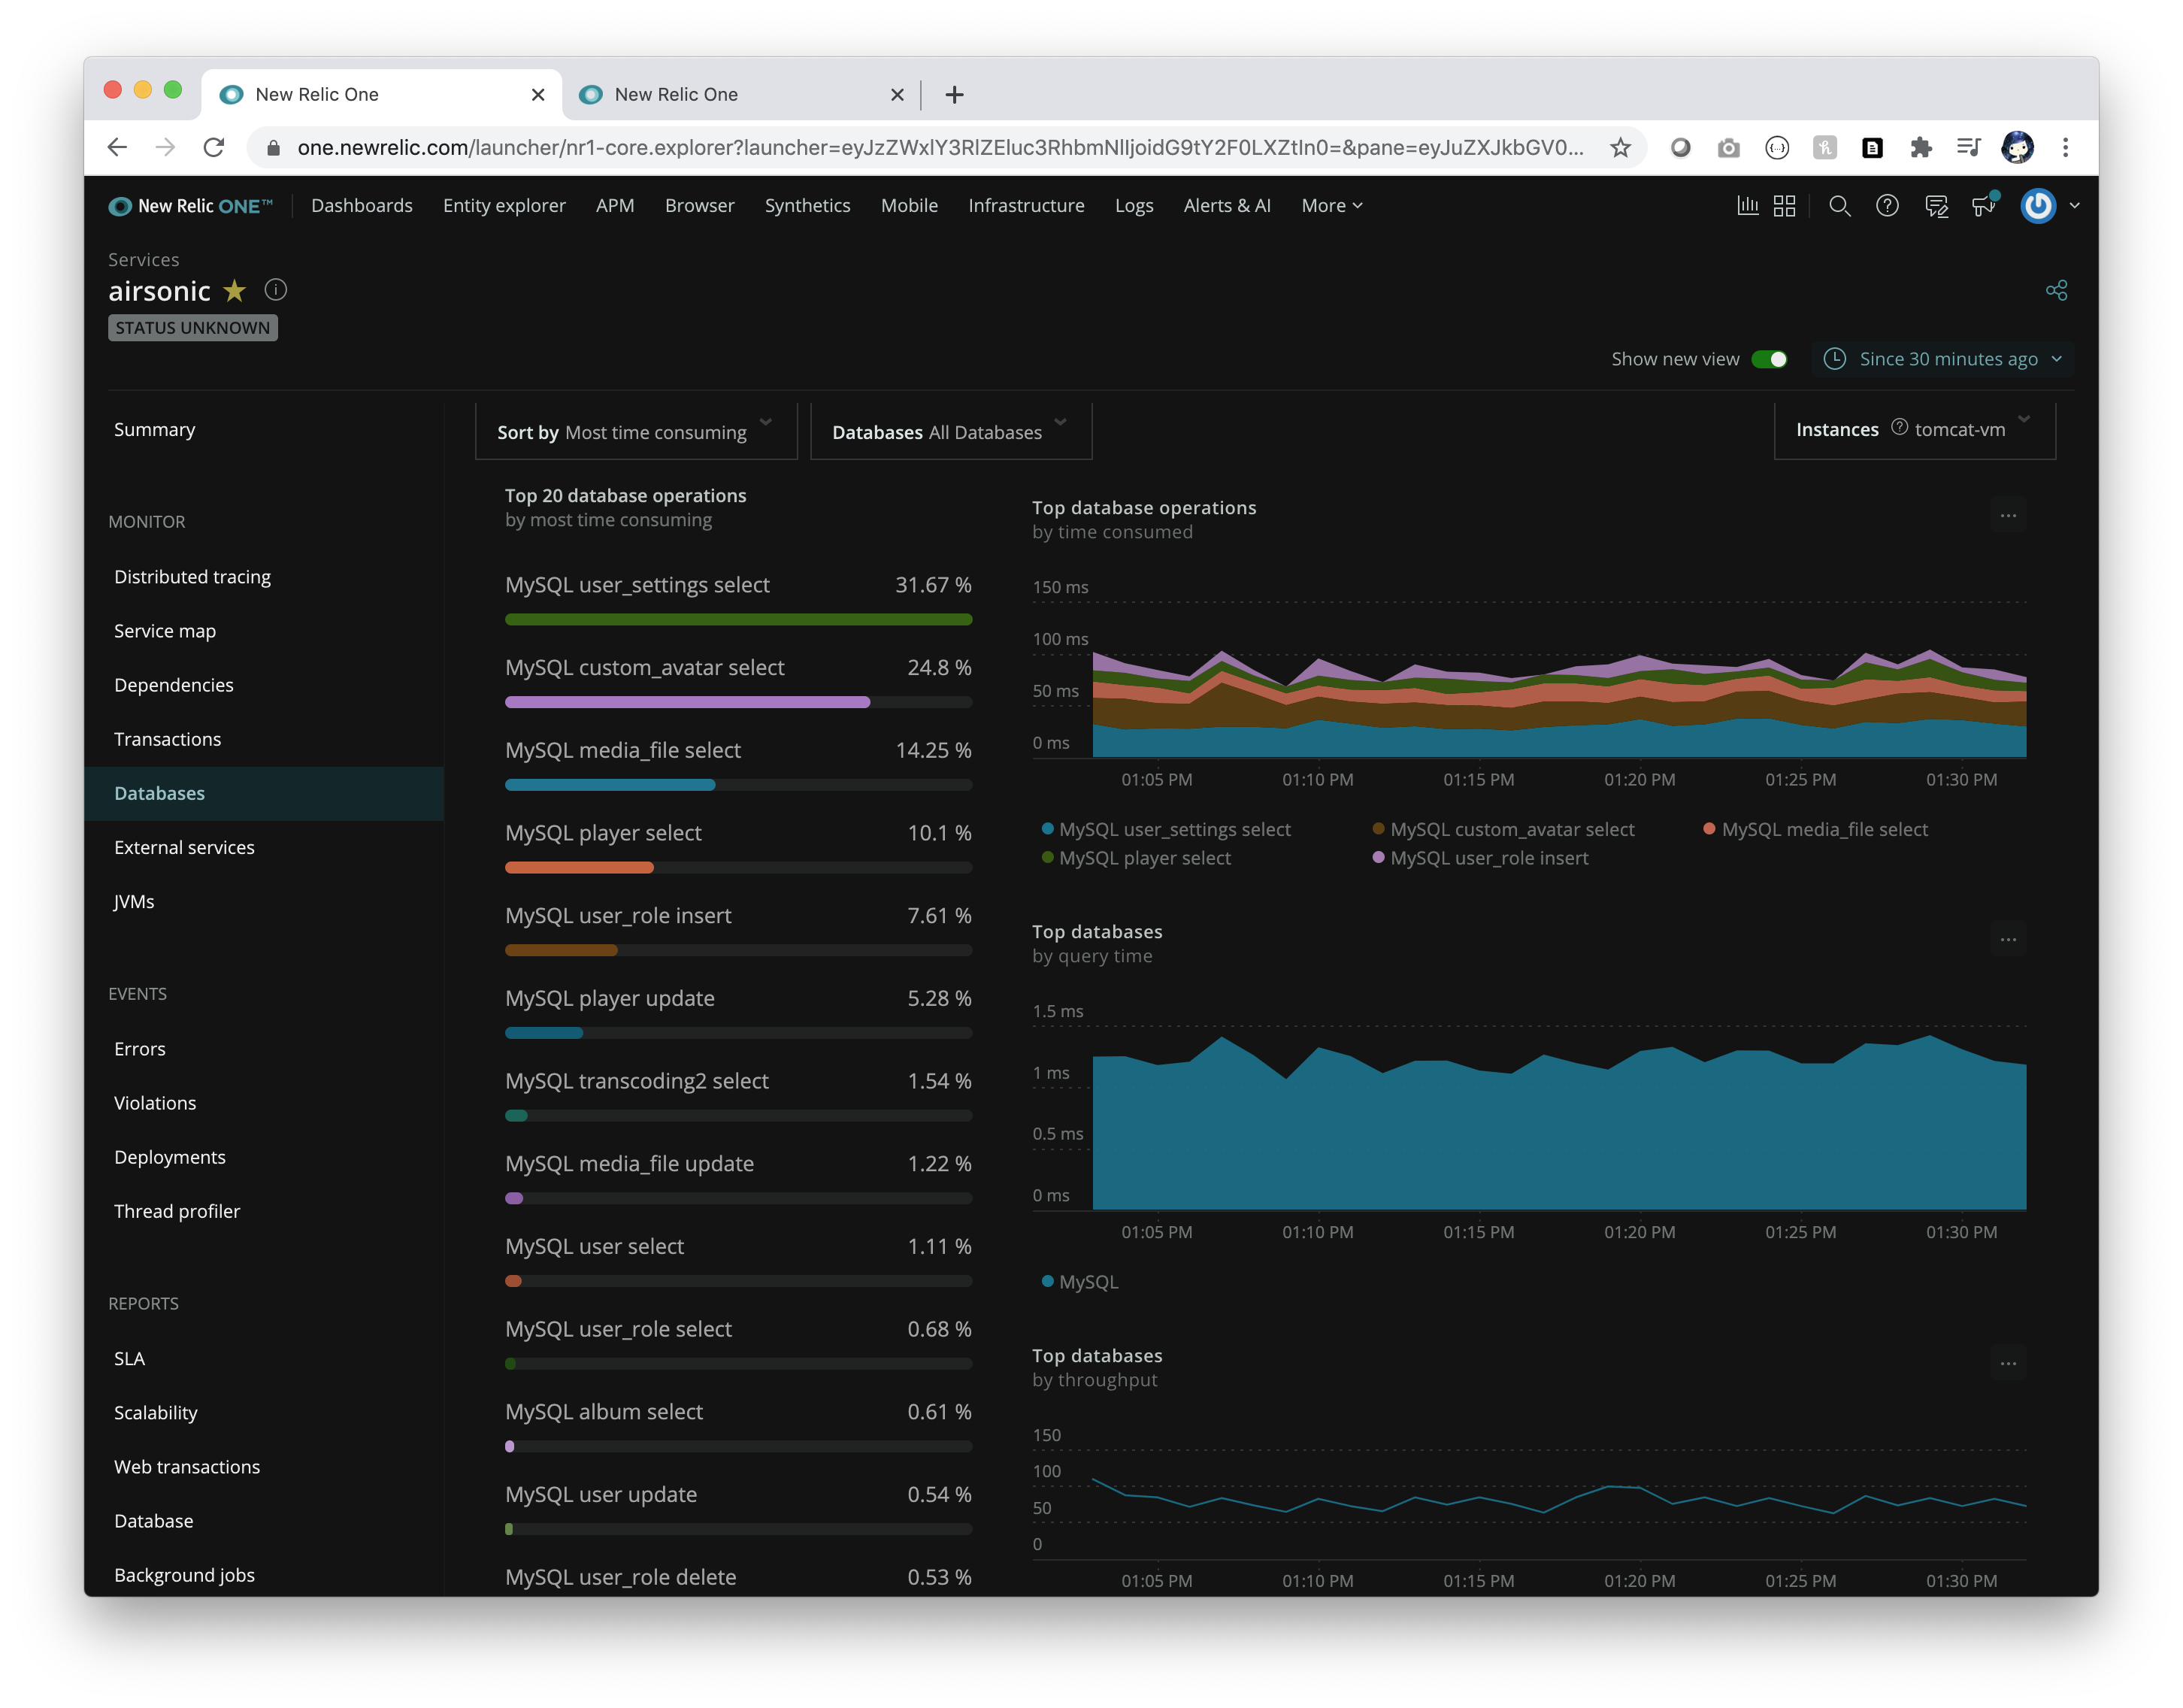This screenshot has width=2183, height=1708.
Task: Open External services in the sidebar
Action: [185, 848]
